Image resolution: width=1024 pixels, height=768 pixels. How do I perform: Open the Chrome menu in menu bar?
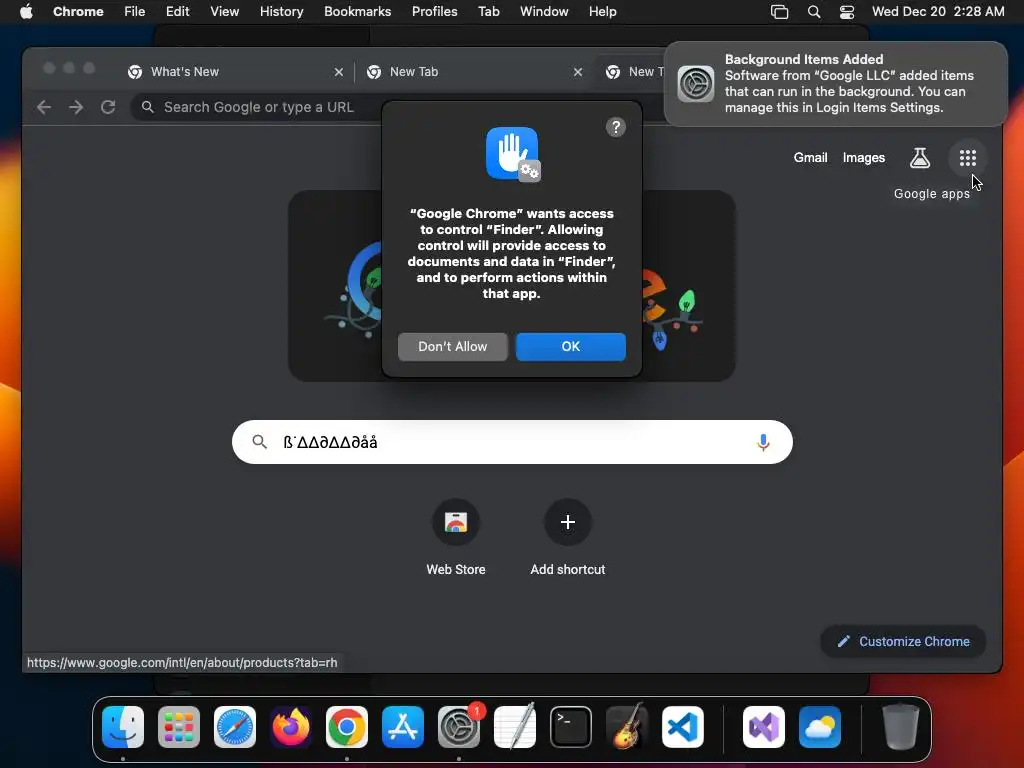pyautogui.click(x=78, y=11)
